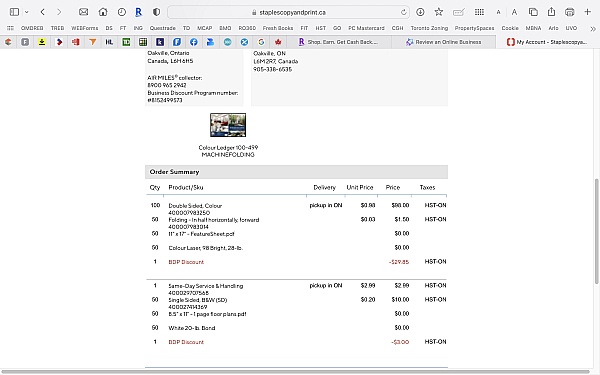Open the PropertySpaces bookmark
The height and width of the screenshot is (375, 600).
point(474,28)
